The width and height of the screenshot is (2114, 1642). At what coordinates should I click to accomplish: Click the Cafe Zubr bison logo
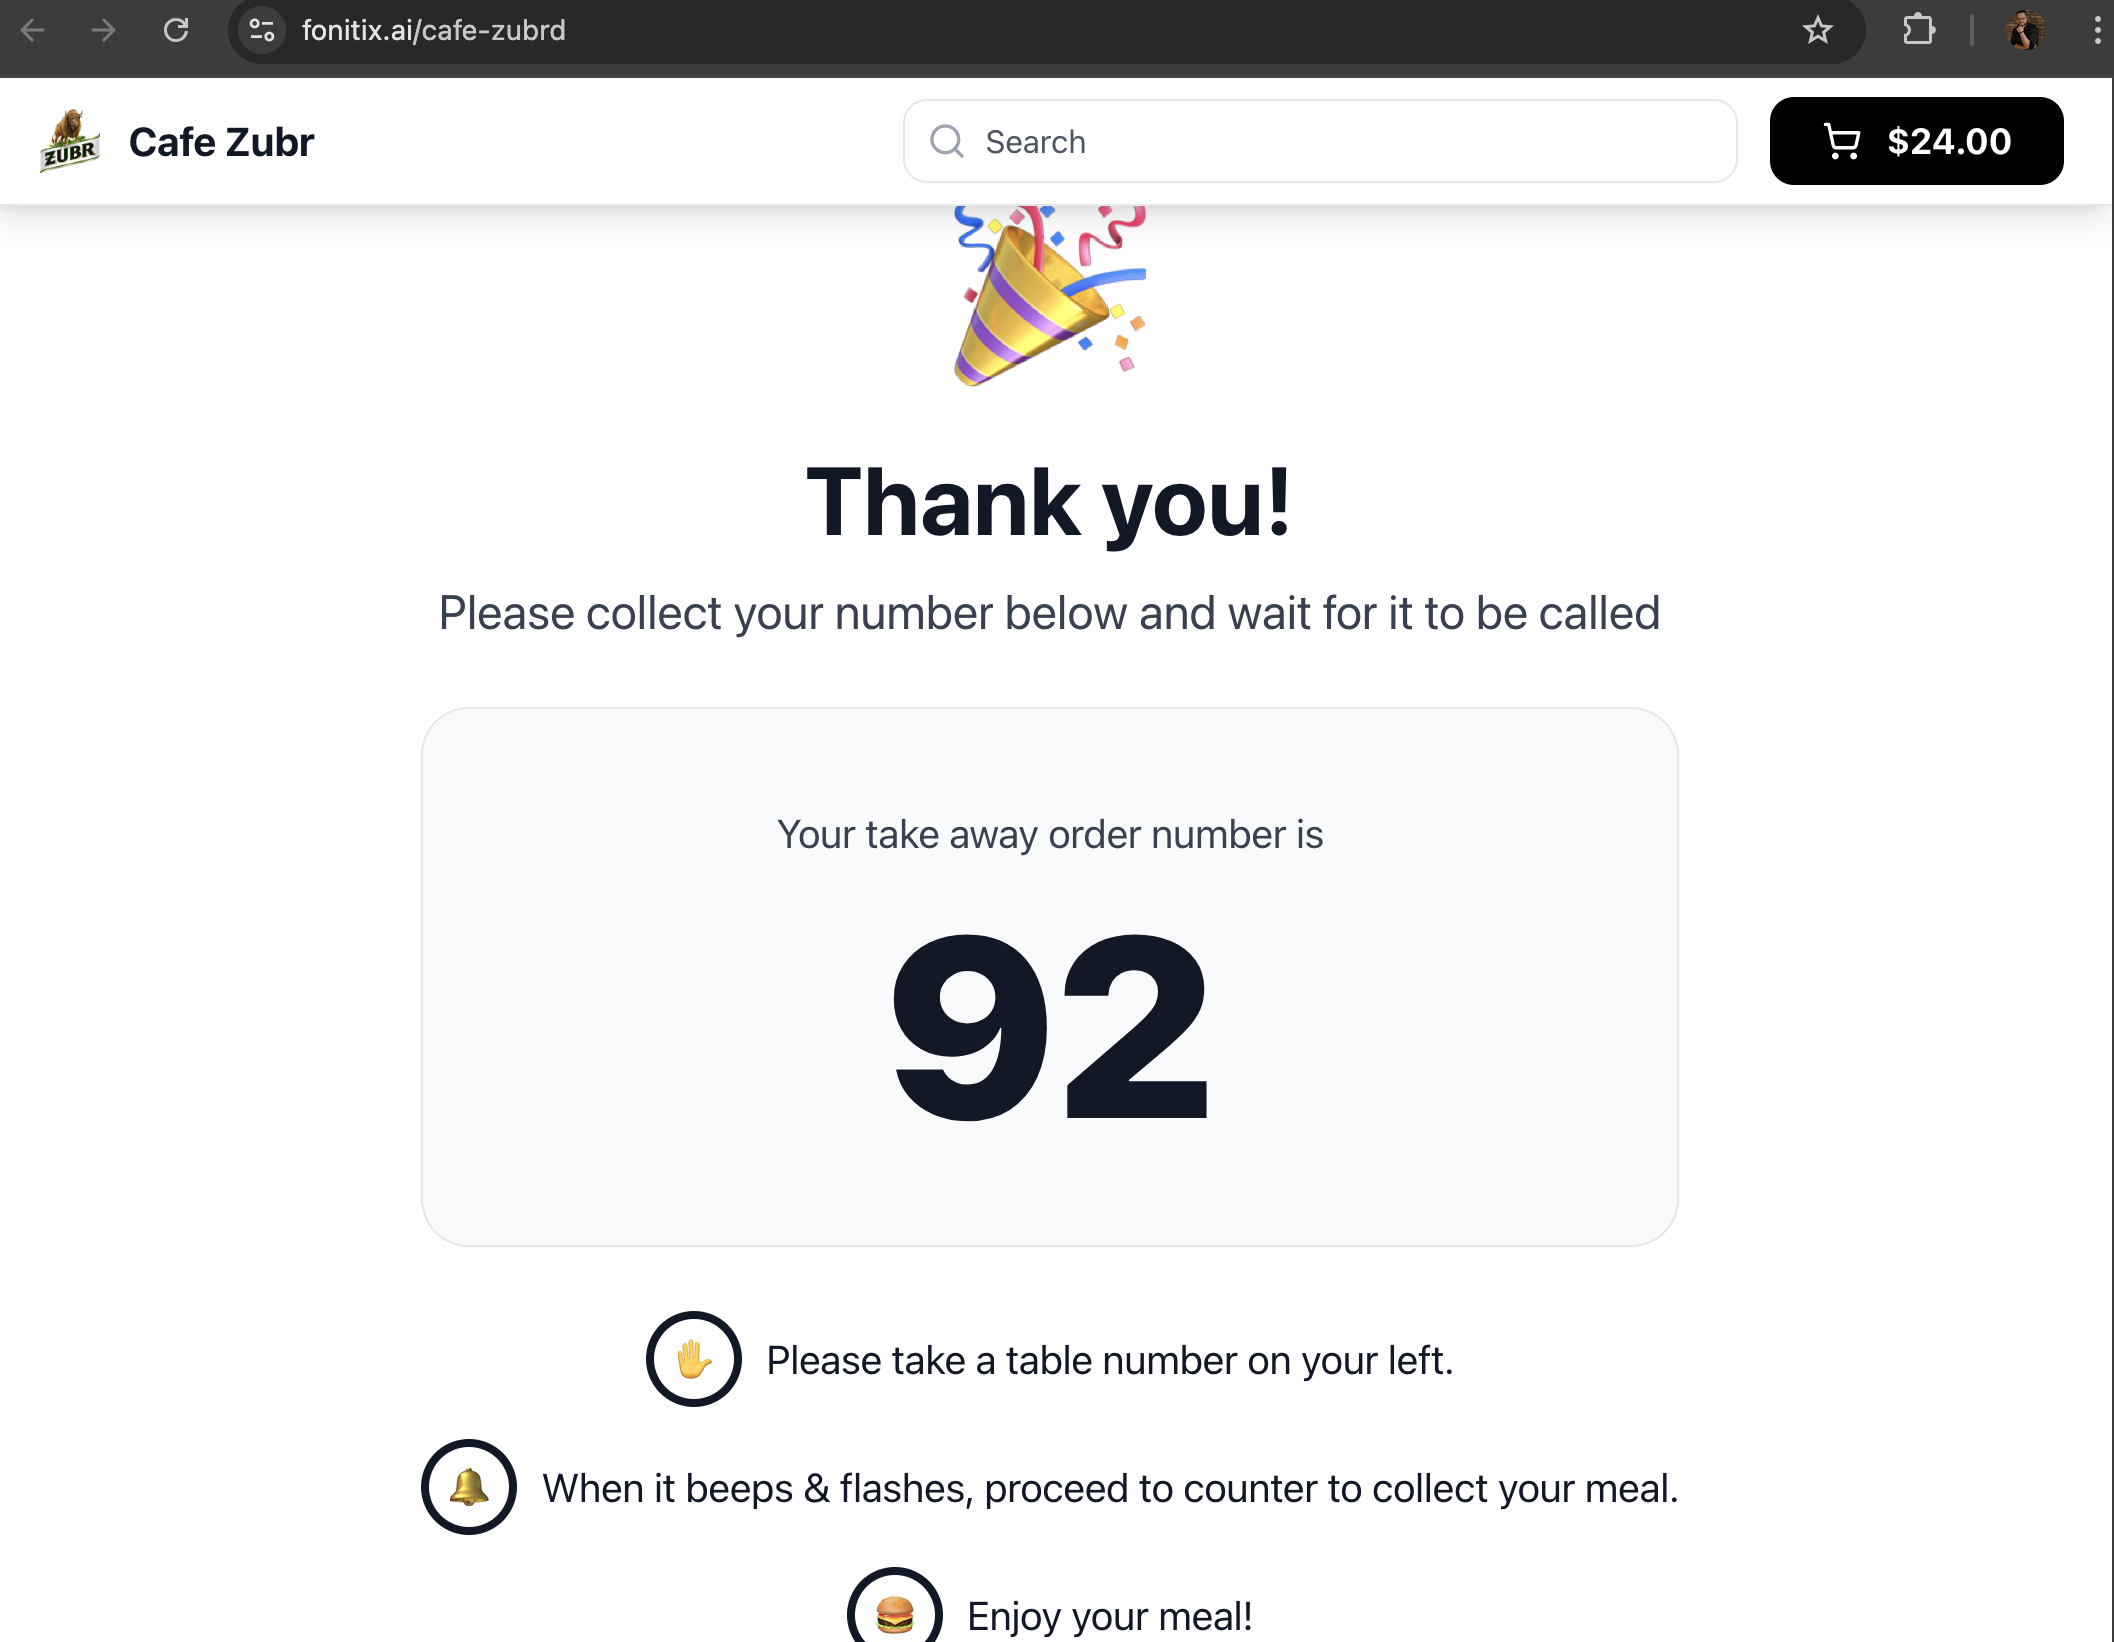[69, 141]
